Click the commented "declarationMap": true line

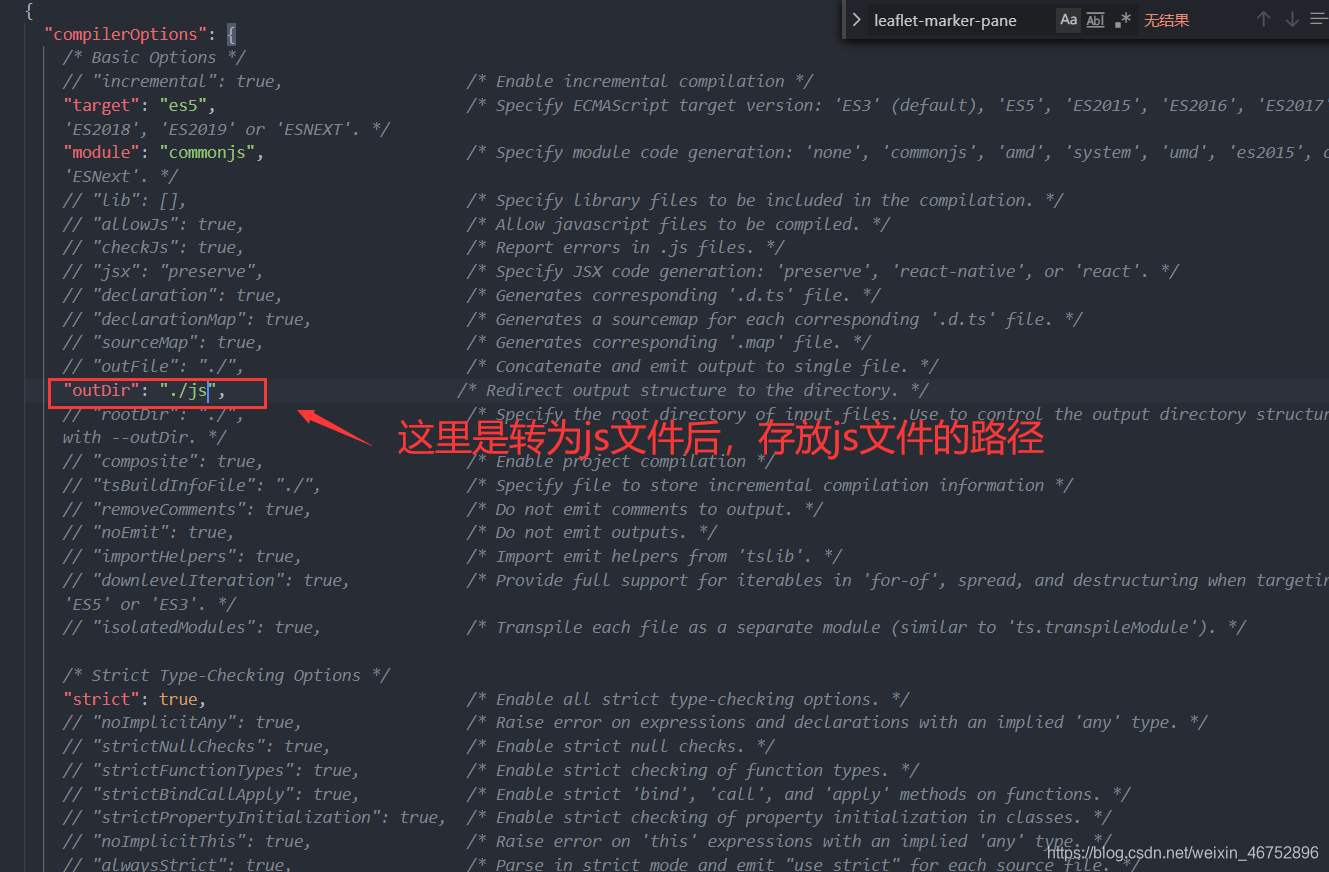click(187, 319)
